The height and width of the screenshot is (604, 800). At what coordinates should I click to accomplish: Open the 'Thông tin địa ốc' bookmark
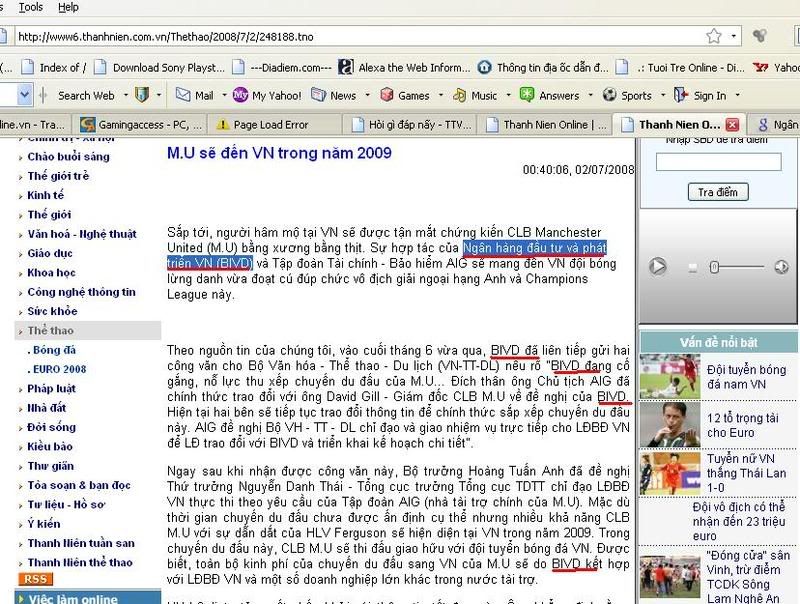point(543,67)
